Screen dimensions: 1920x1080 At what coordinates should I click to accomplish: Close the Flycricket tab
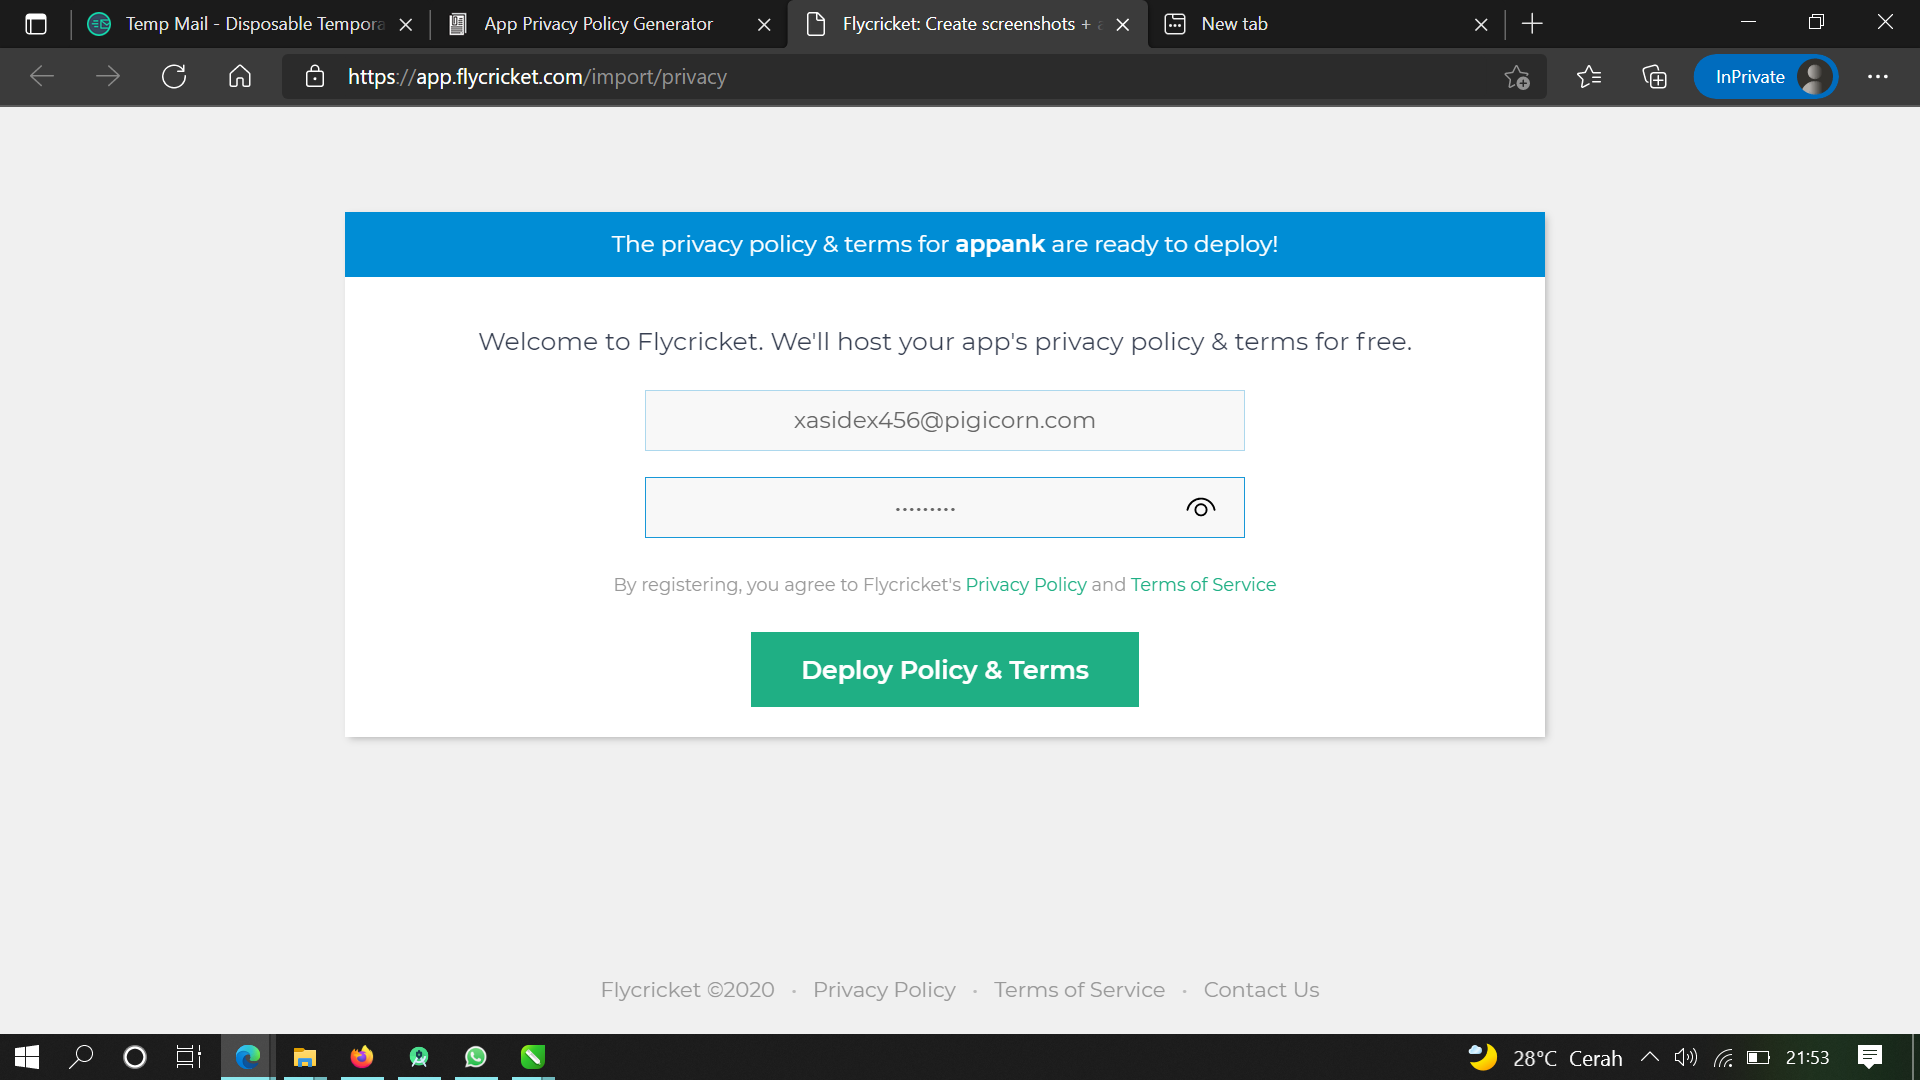click(x=1123, y=25)
